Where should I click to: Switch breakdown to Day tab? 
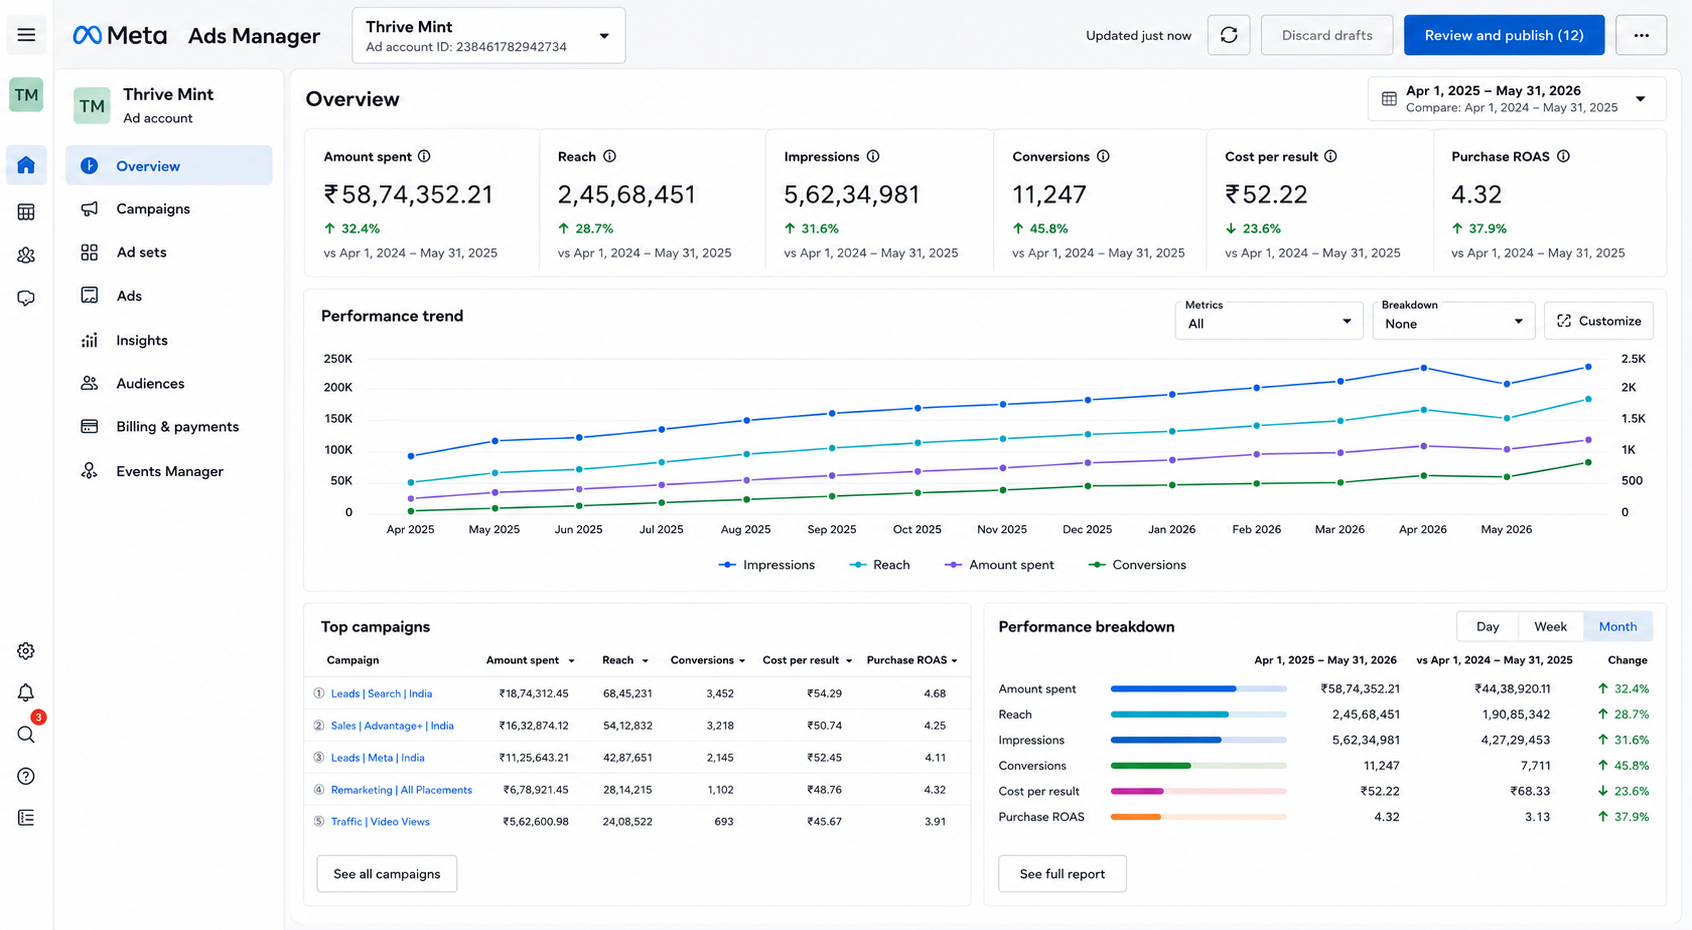pos(1488,626)
